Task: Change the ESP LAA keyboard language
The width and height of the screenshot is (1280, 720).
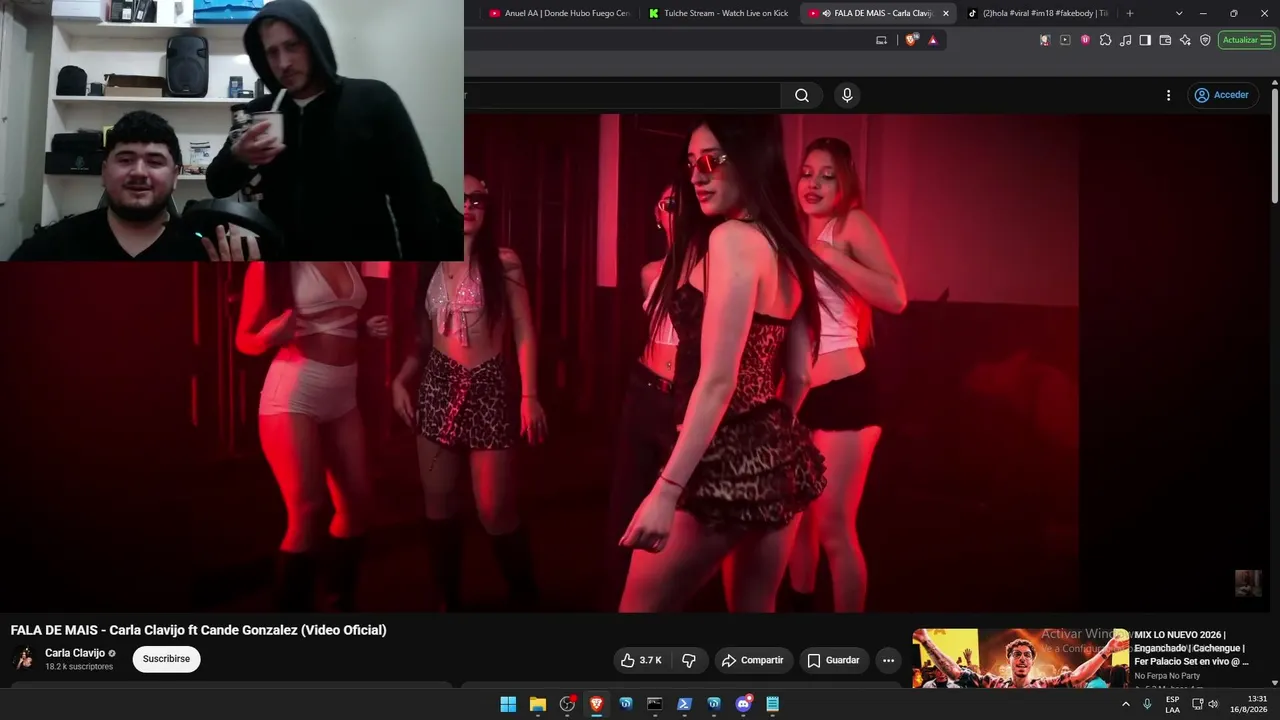Action: point(1172,704)
